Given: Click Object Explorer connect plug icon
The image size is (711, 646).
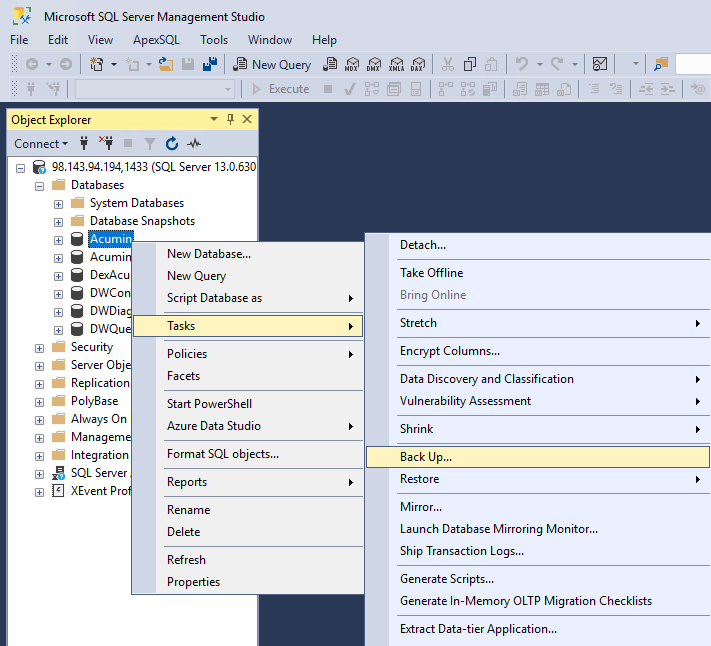Looking at the screenshot, I should click(x=84, y=144).
